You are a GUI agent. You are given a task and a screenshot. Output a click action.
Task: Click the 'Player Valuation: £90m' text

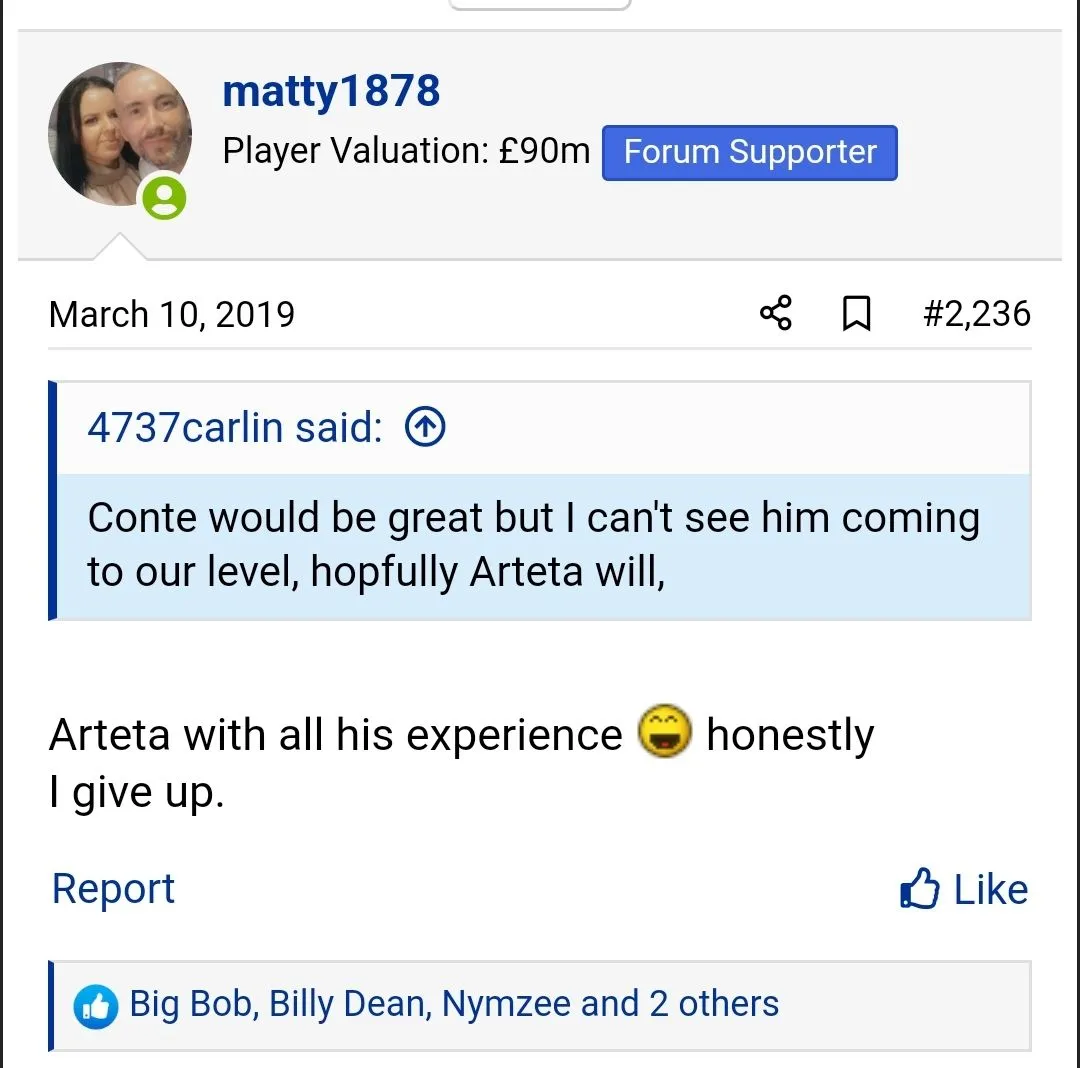coord(406,152)
